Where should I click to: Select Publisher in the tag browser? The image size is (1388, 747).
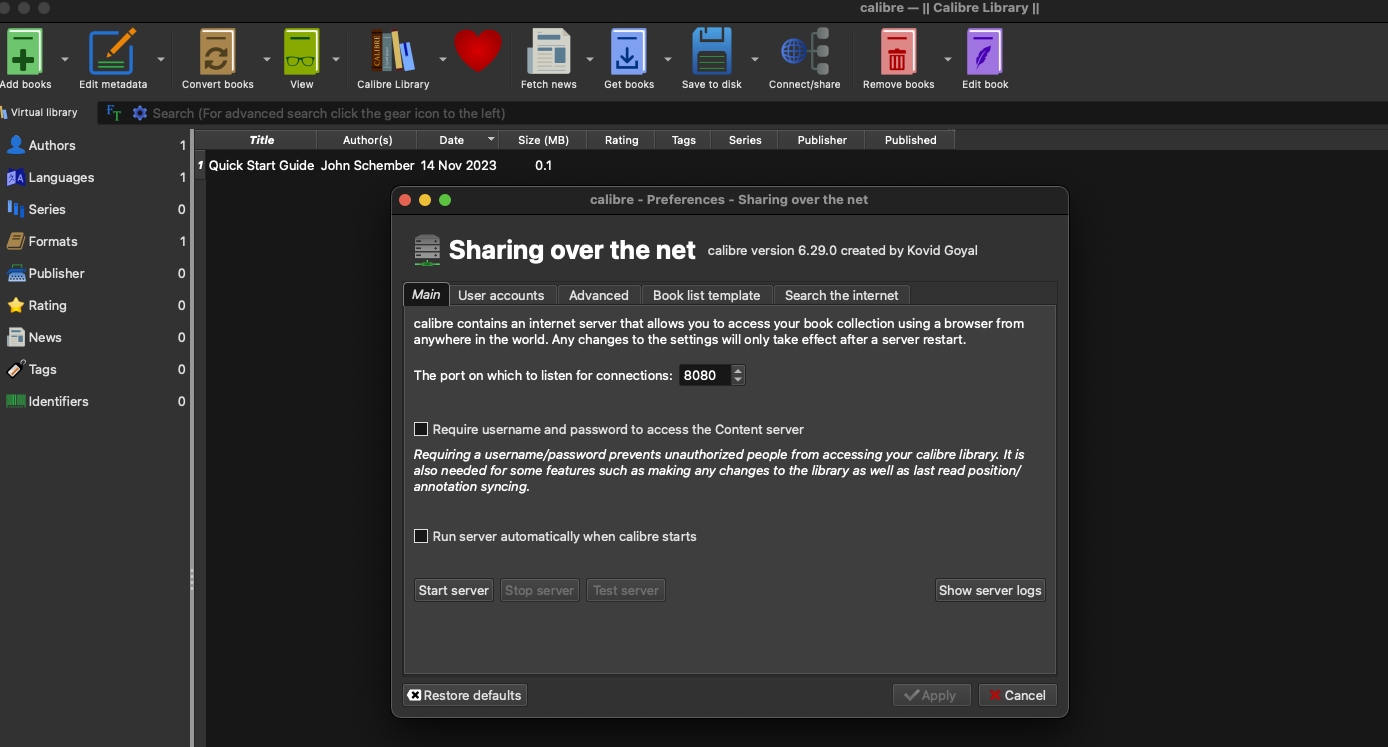pyautogui.click(x=94, y=273)
